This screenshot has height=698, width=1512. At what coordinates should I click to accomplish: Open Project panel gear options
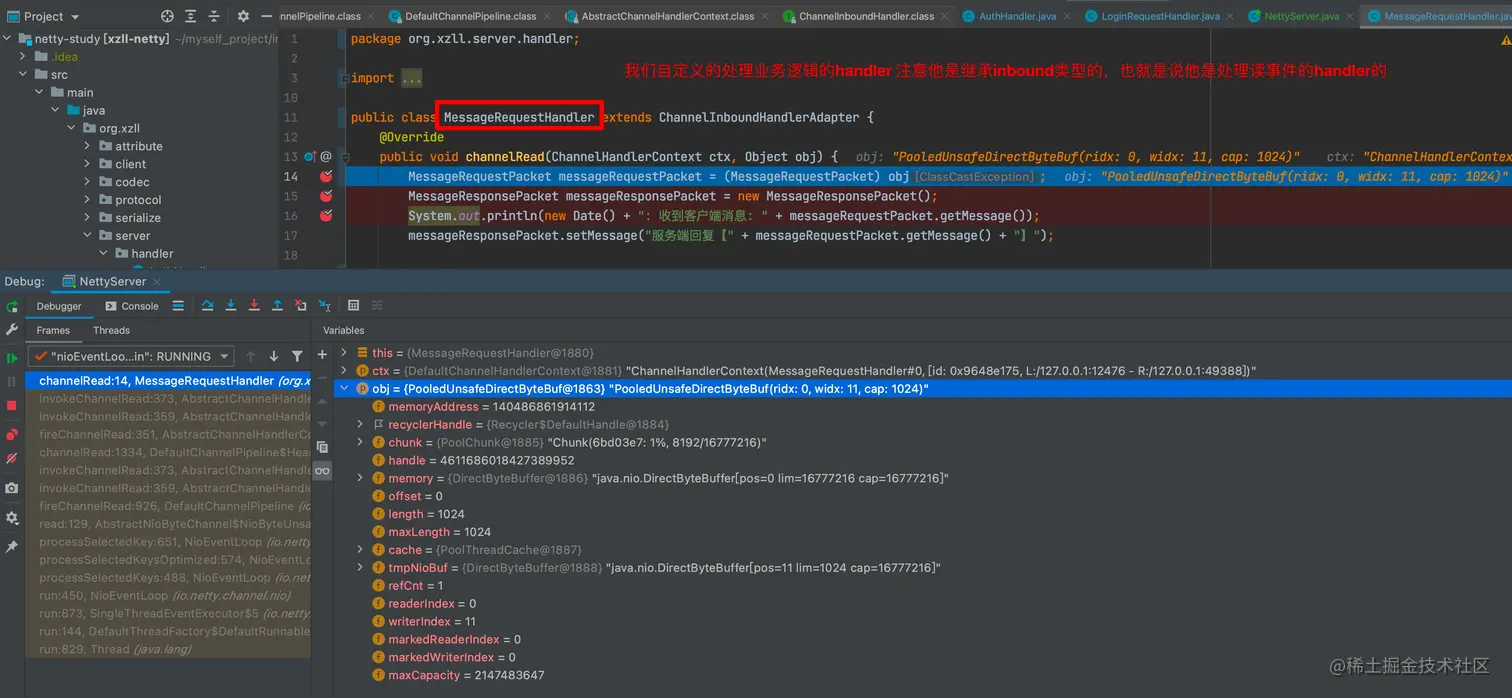point(244,16)
